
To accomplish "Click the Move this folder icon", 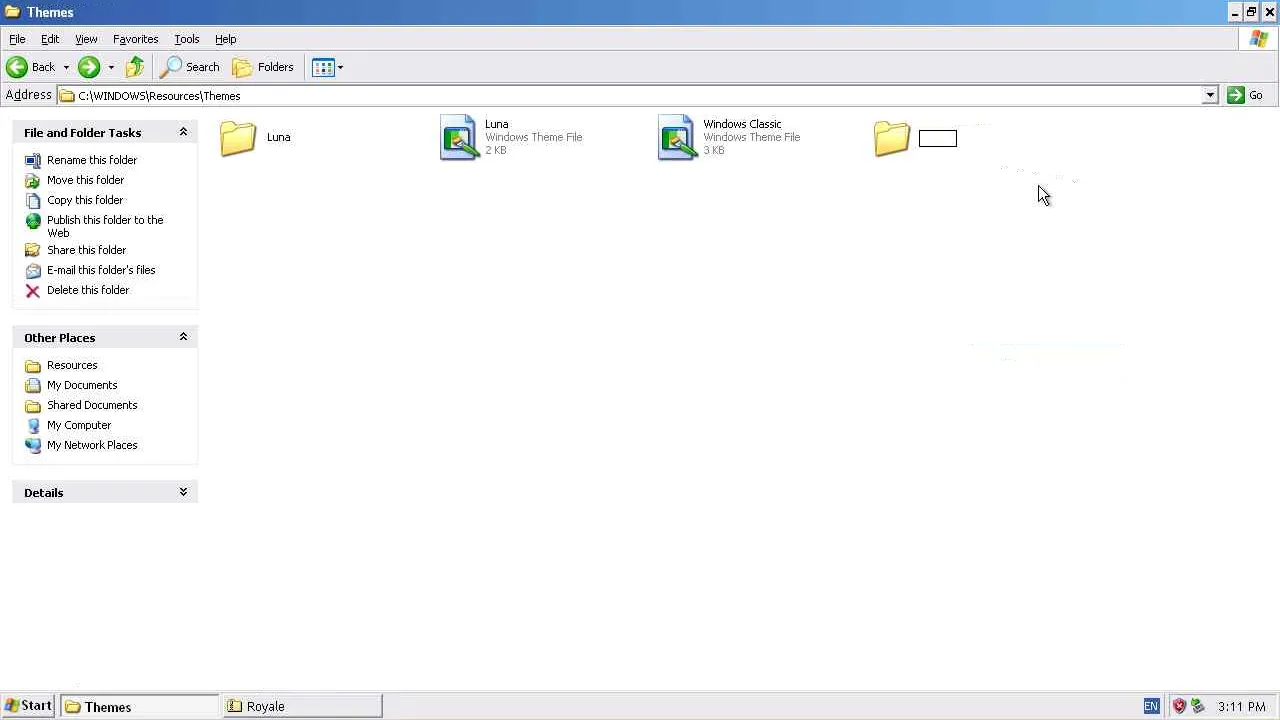I will pyautogui.click(x=33, y=180).
